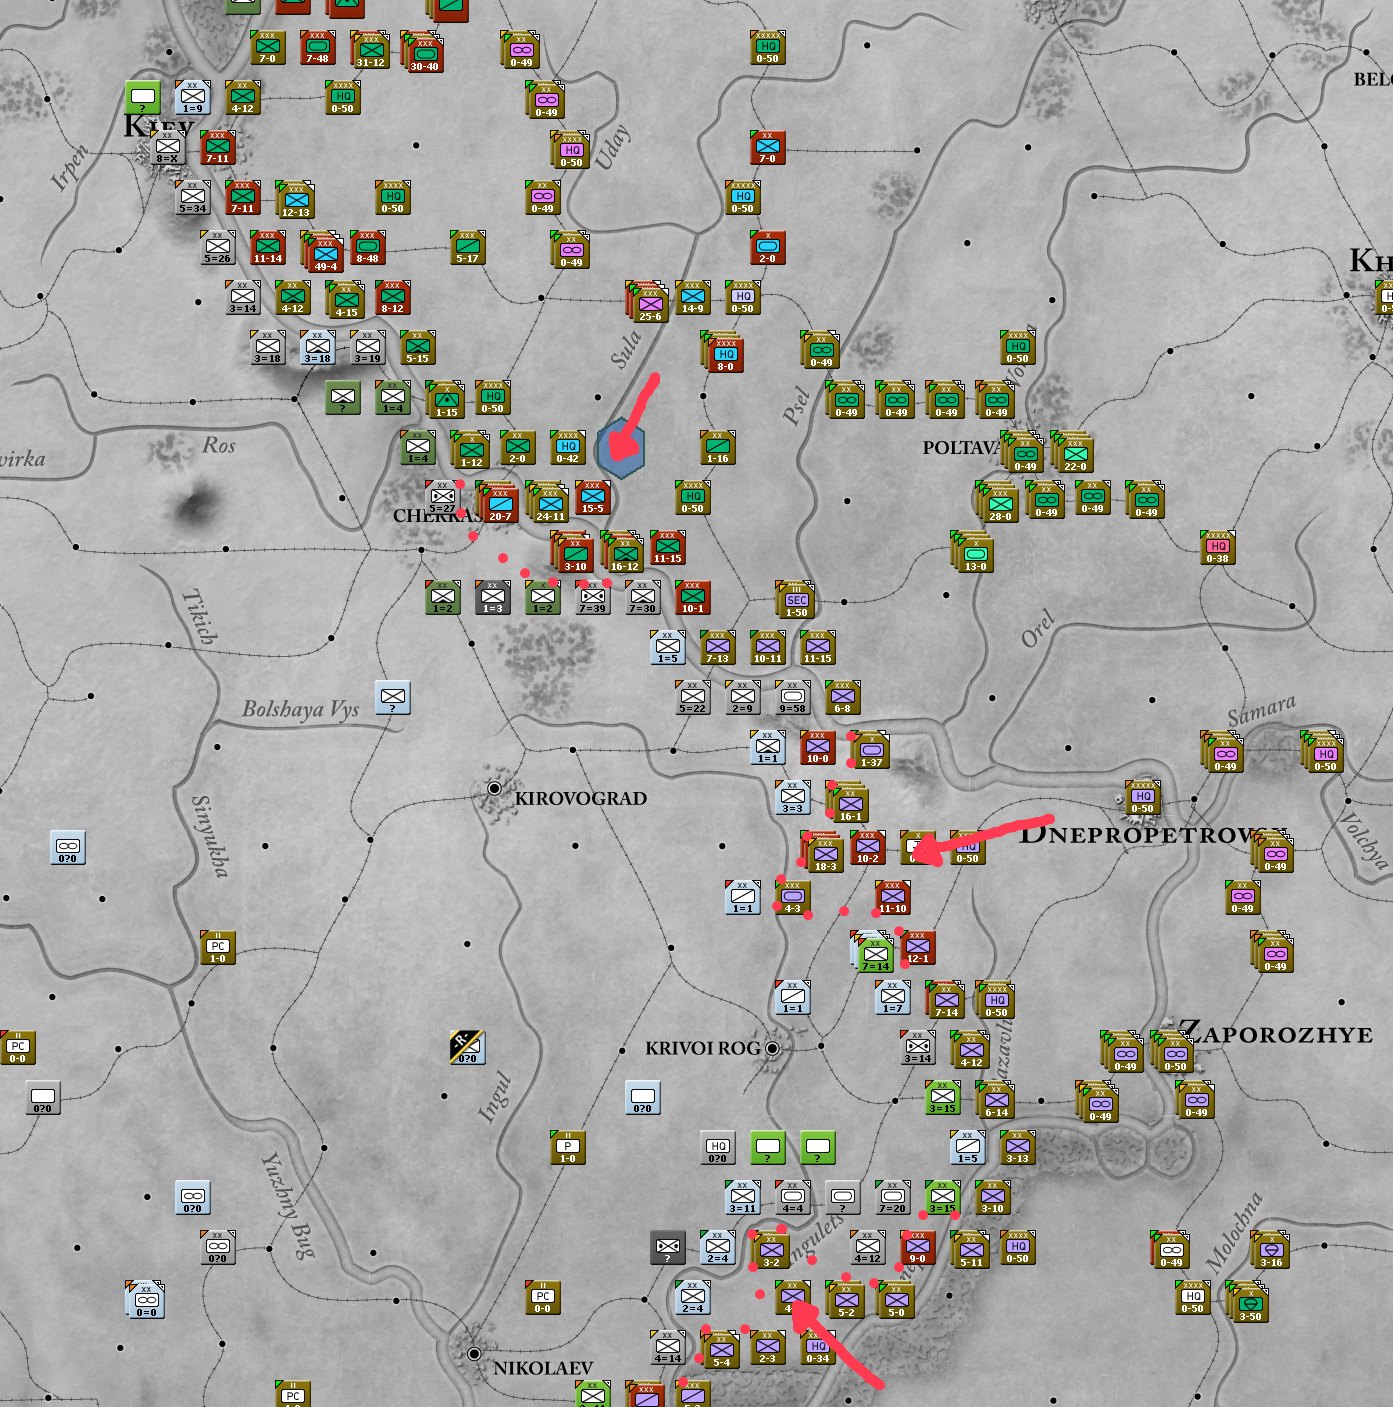The width and height of the screenshot is (1393, 1407).
Task: Click the unit counter labeled 31-12
Action: [371, 50]
